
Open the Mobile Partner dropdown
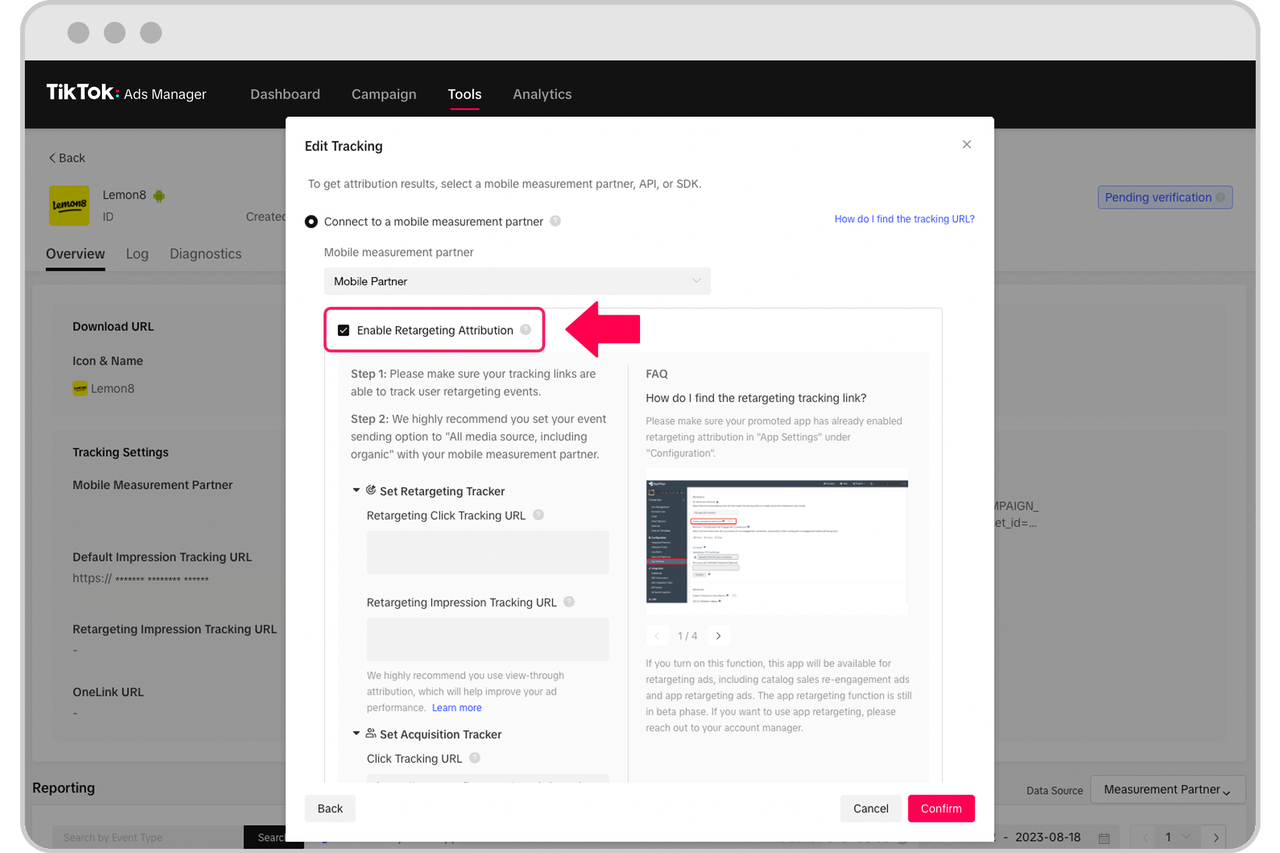[x=517, y=281]
